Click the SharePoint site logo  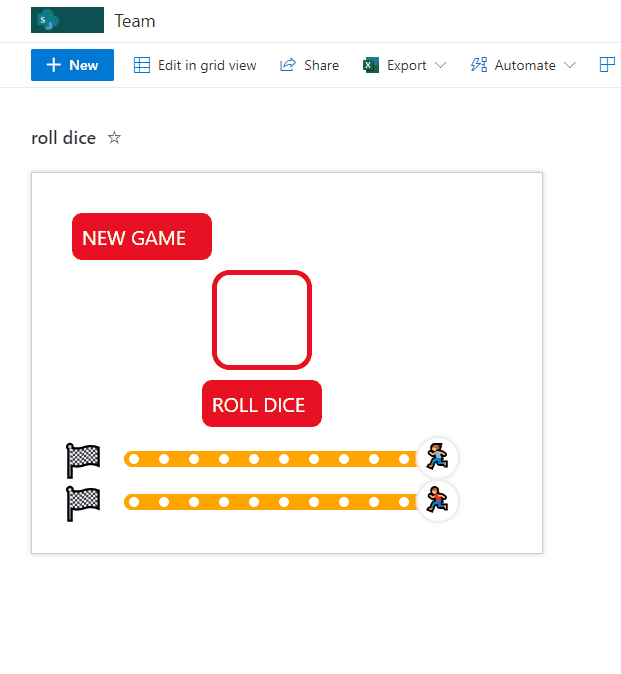point(67,20)
